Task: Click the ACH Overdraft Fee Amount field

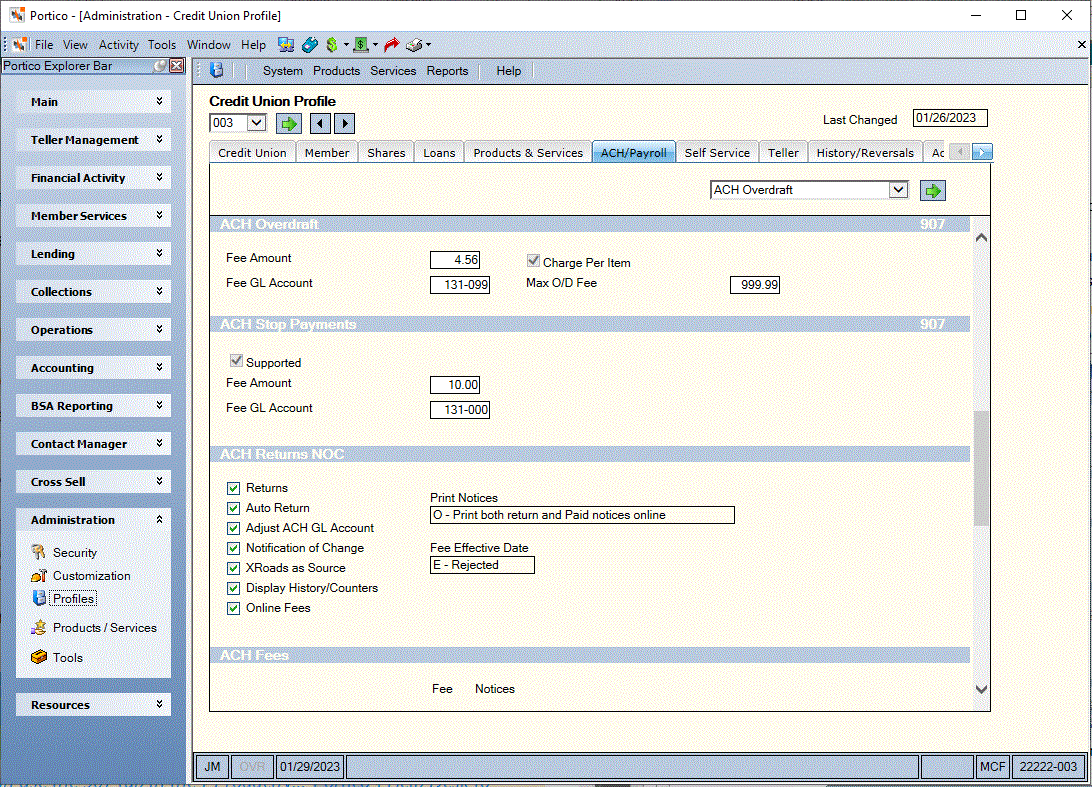Action: pos(455,260)
